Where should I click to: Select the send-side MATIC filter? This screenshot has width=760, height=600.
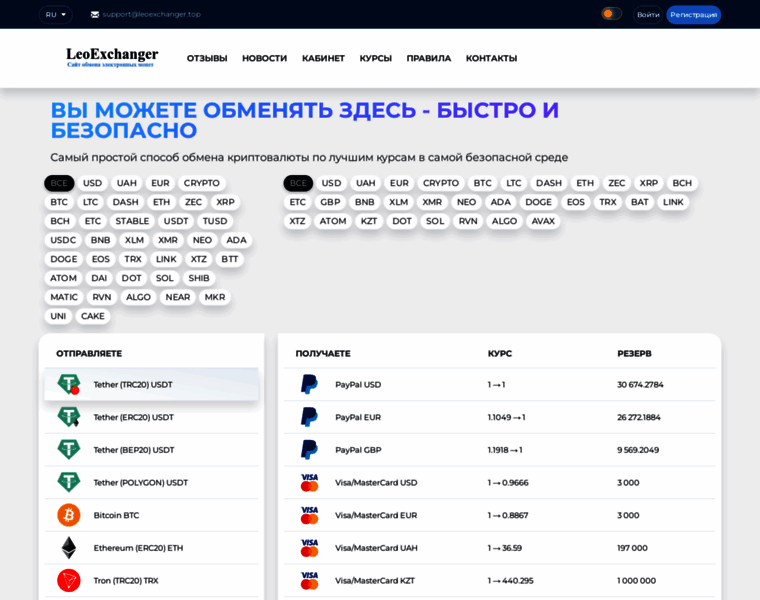[64, 297]
